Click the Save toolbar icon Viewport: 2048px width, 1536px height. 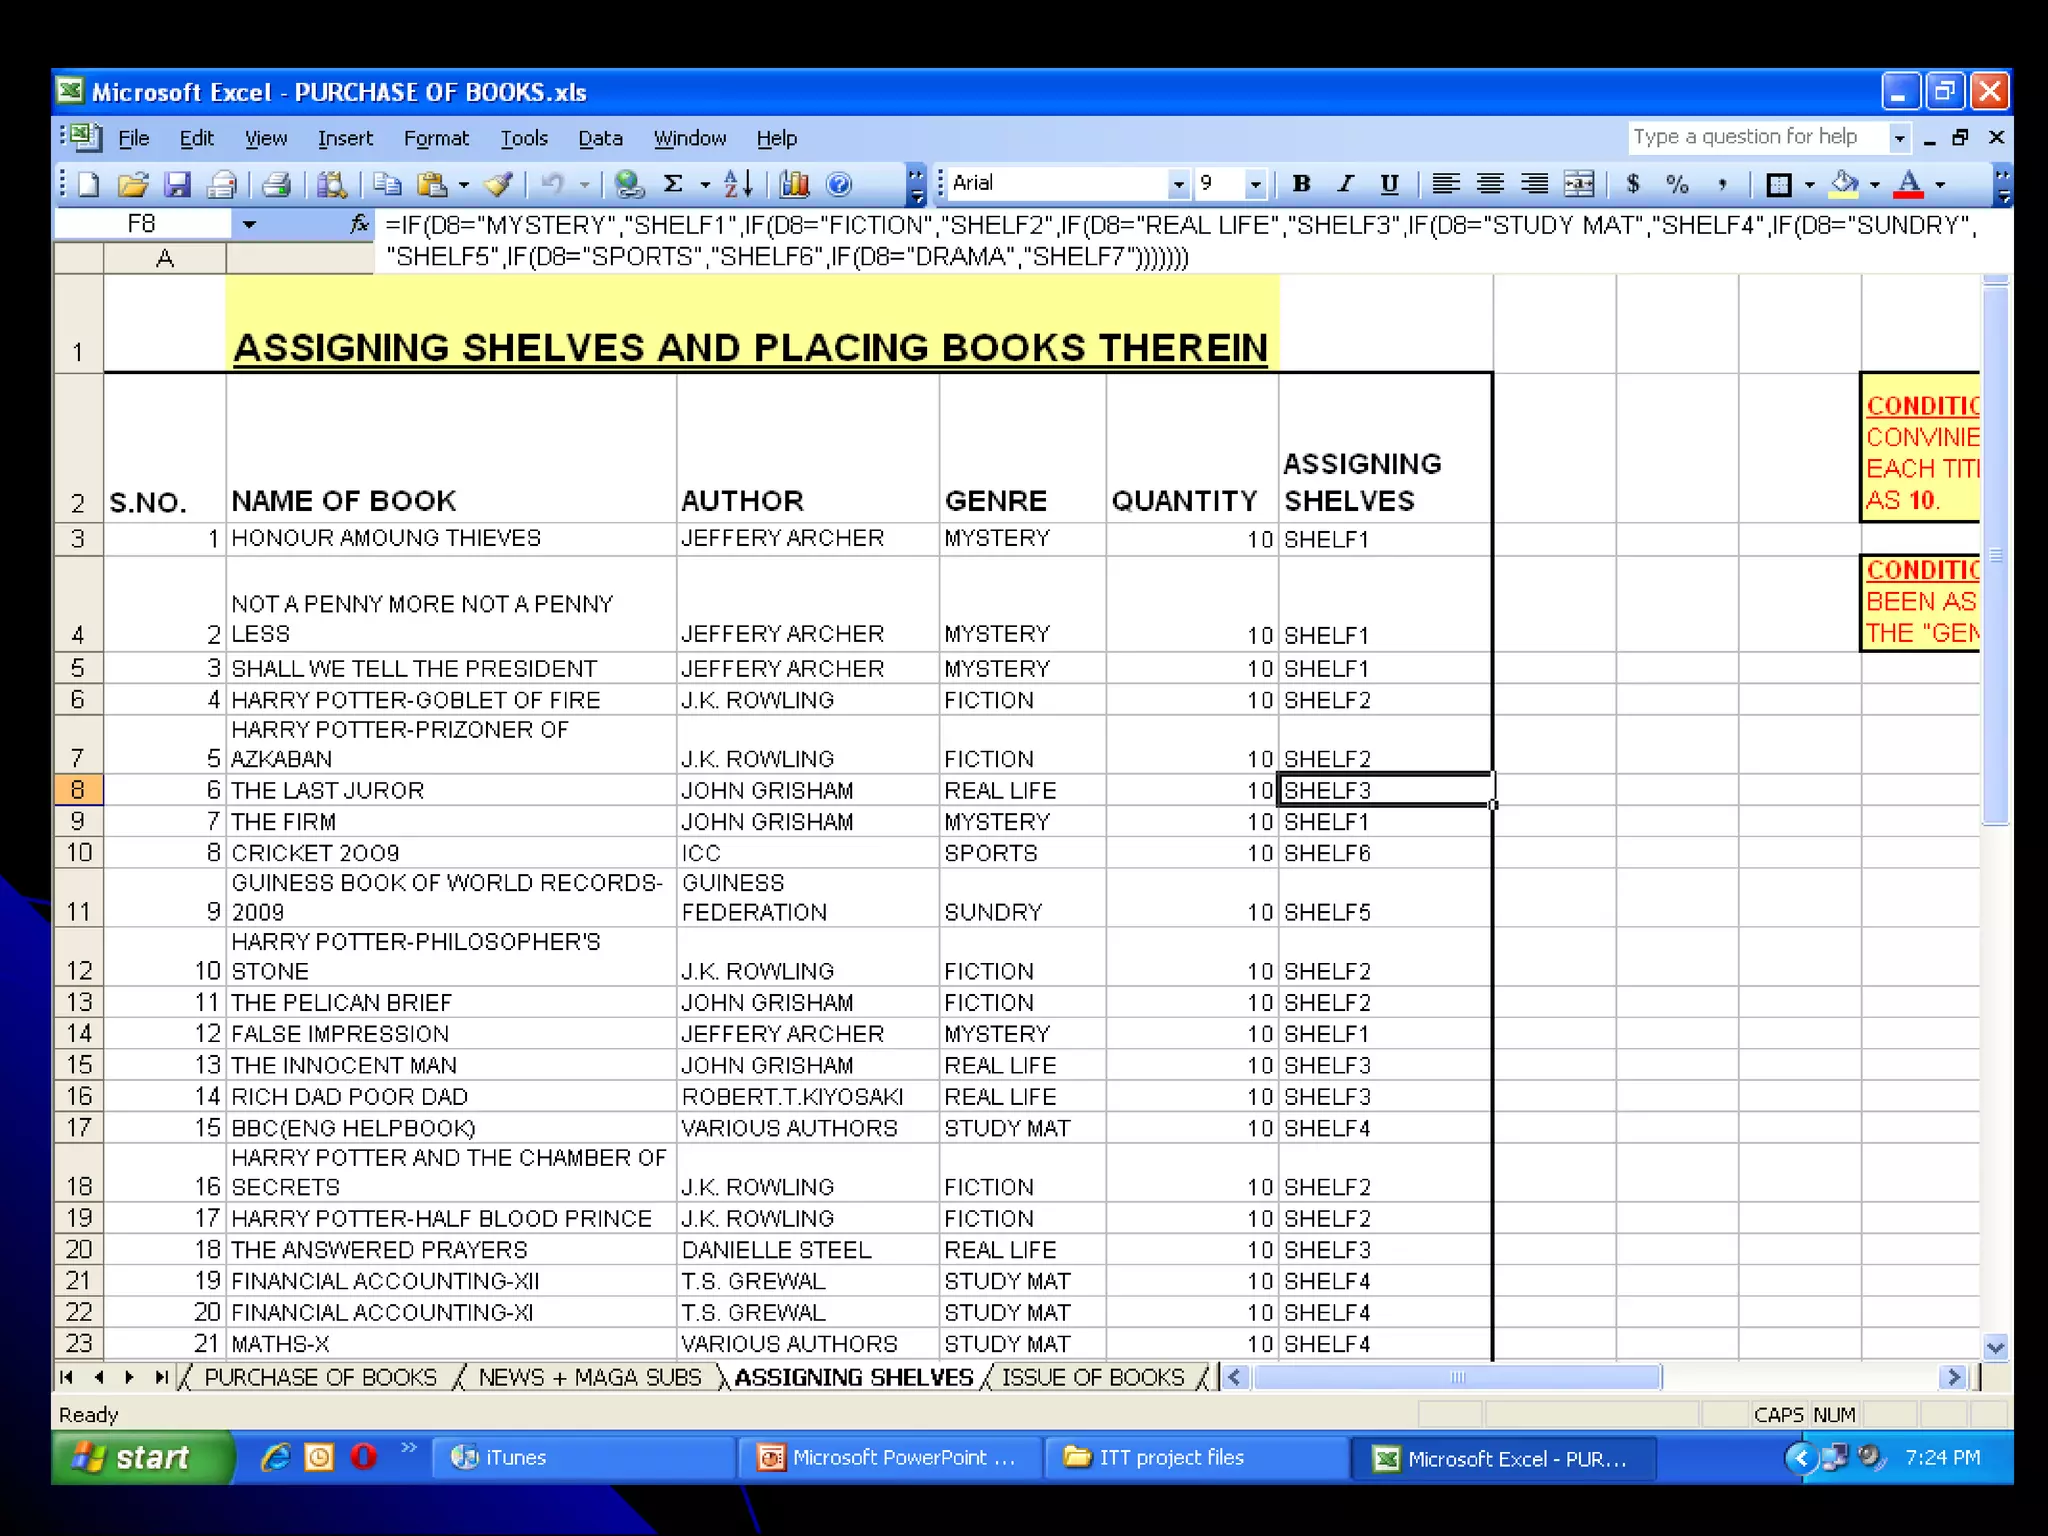point(177,184)
